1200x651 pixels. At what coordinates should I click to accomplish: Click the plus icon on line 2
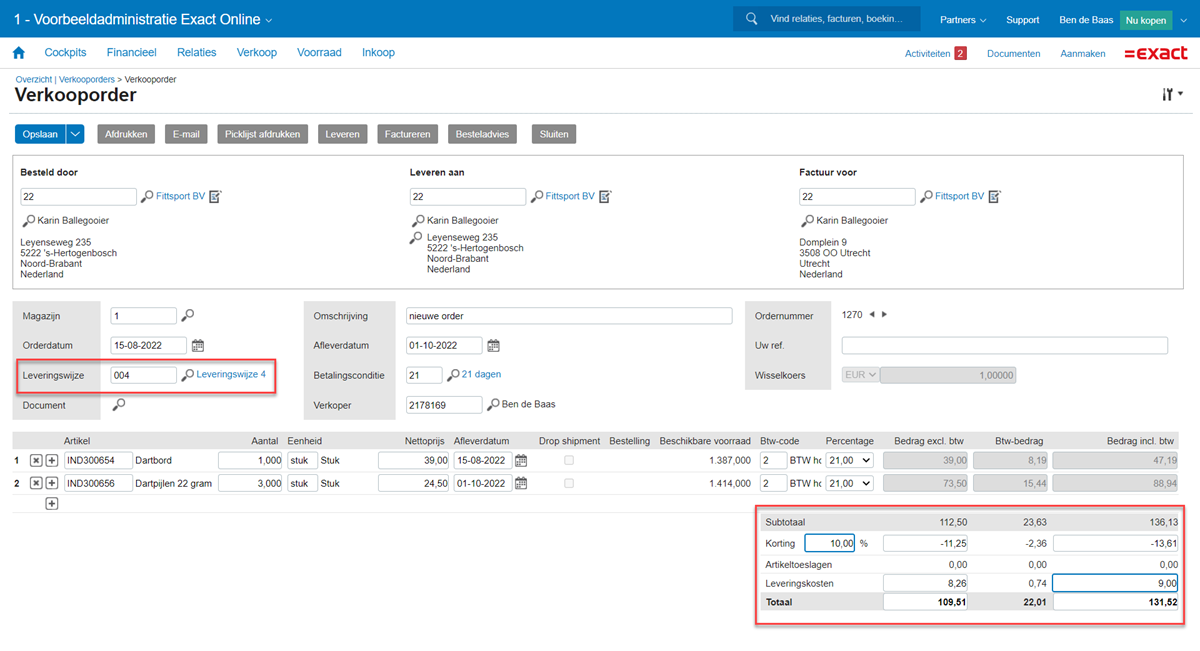52,483
